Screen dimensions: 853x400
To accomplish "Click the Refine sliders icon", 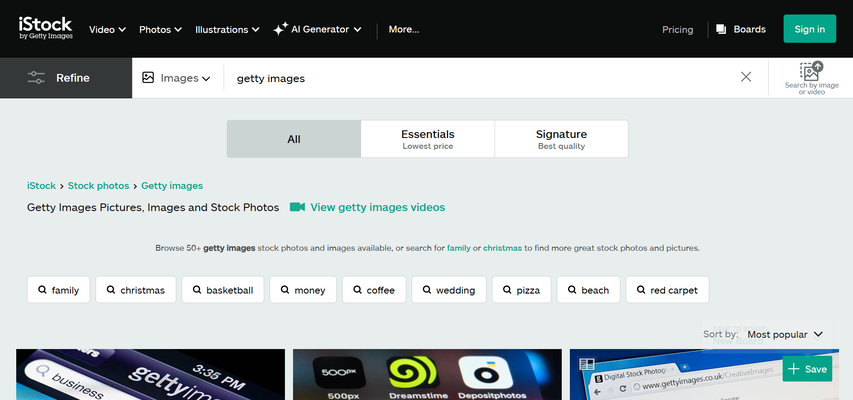I will (x=36, y=78).
